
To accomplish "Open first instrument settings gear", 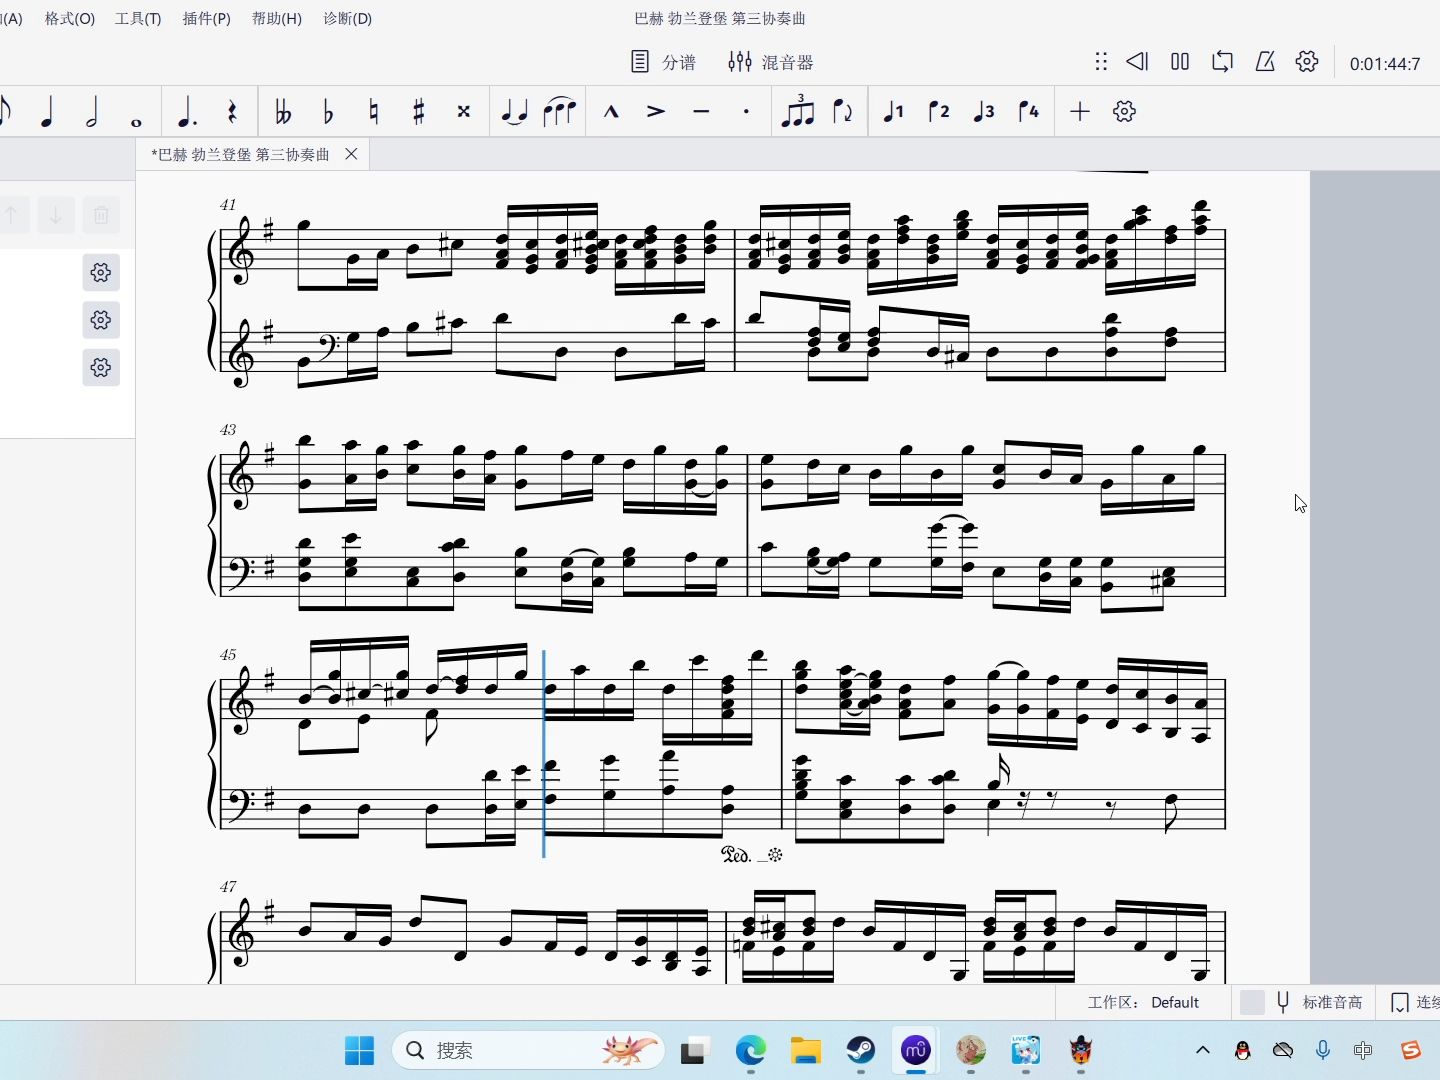I will click(x=101, y=273).
